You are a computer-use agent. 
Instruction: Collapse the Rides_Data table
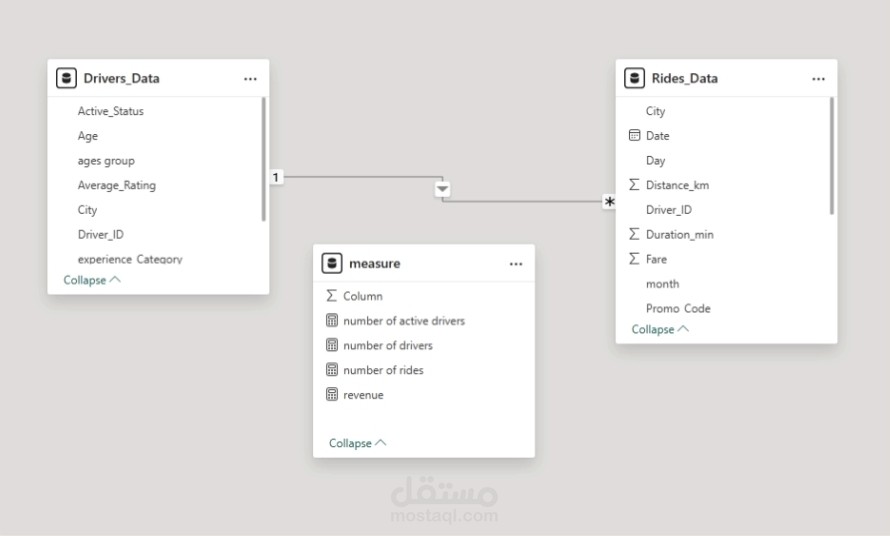pos(659,329)
